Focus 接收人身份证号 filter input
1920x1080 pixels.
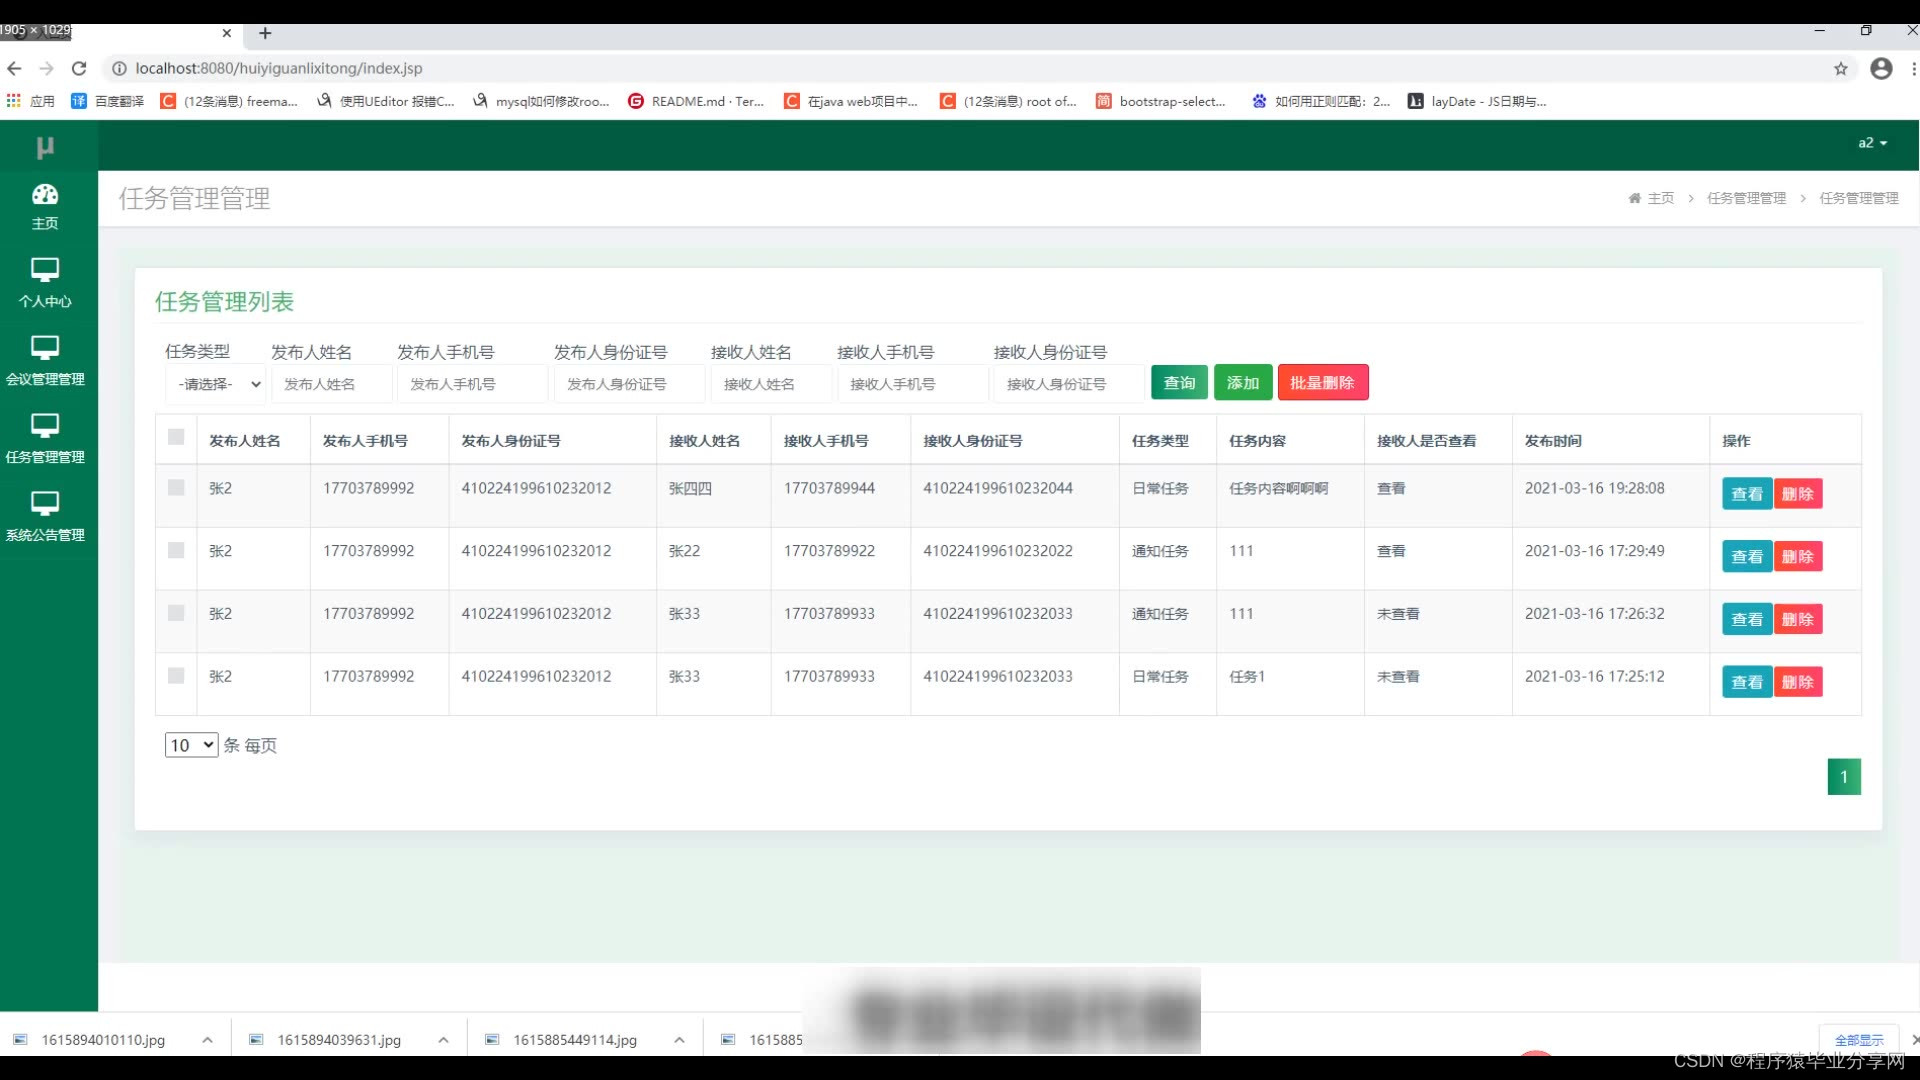[x=1069, y=384]
